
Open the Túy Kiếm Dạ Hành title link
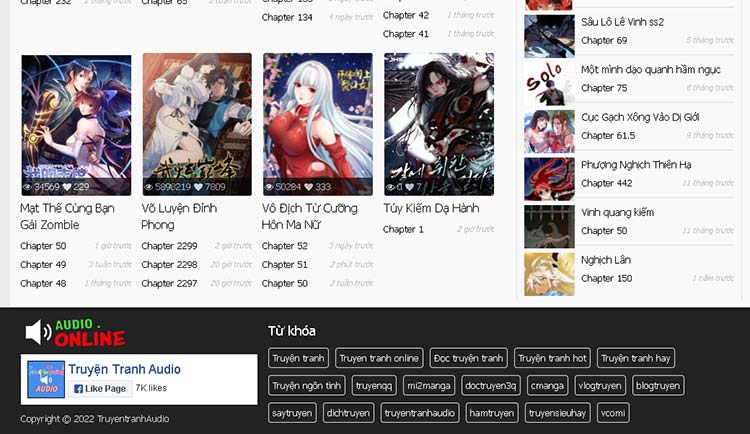click(x=431, y=209)
